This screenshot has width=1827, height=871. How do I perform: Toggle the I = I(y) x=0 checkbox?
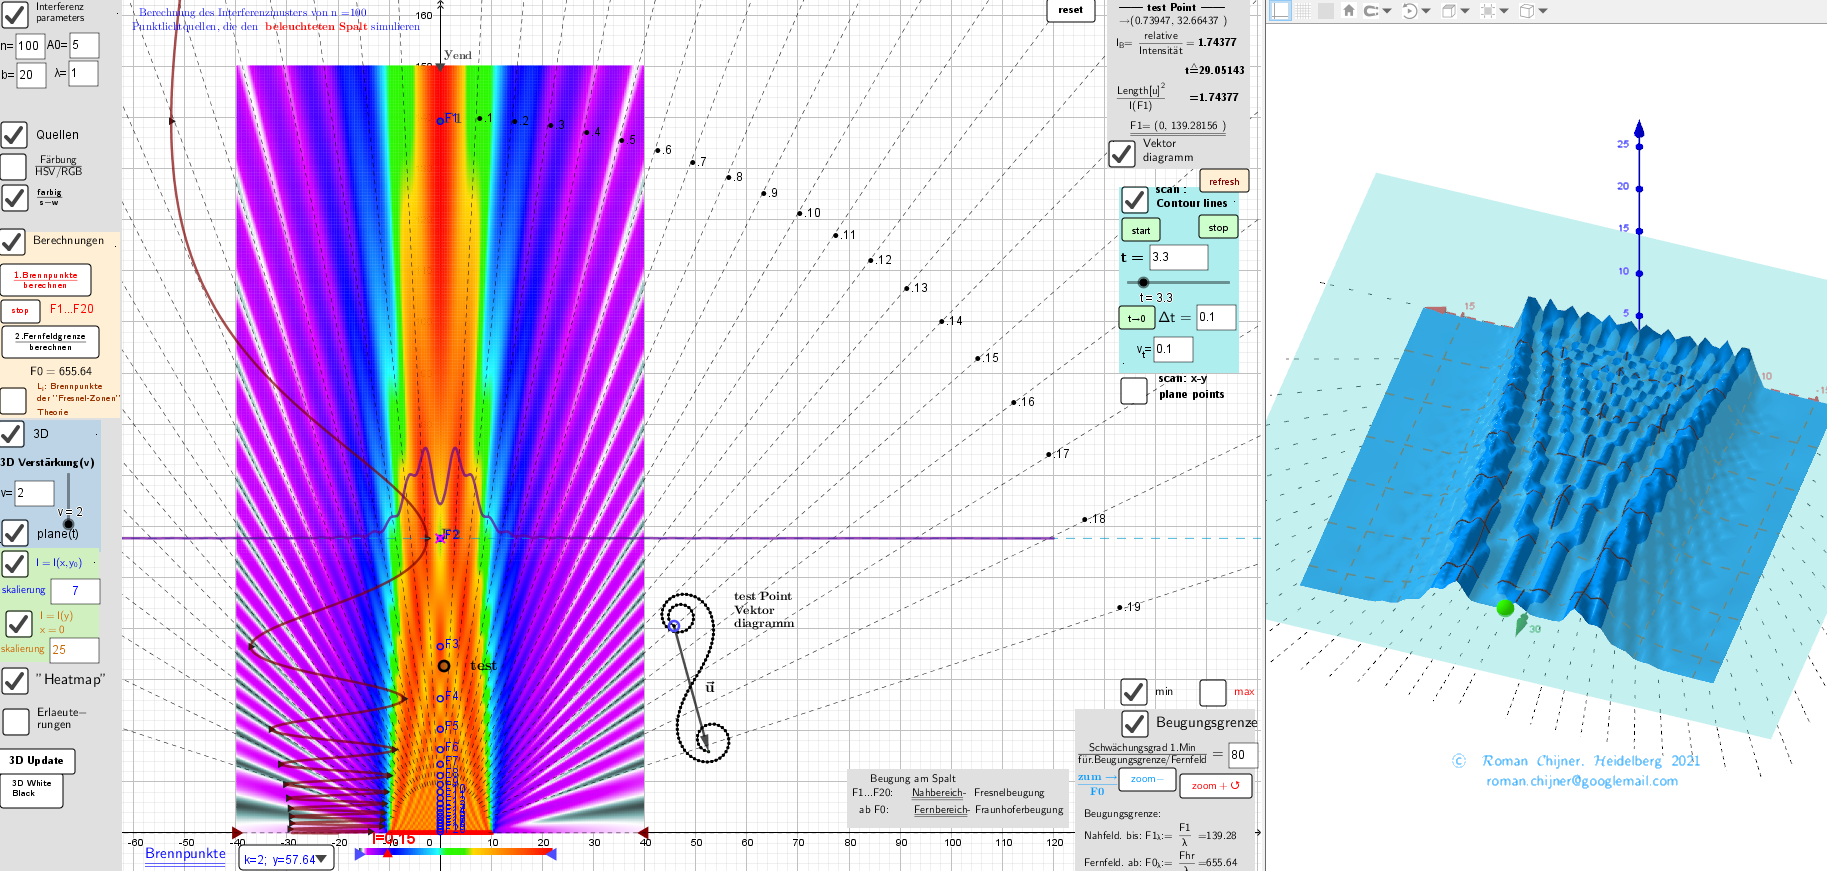[x=19, y=623]
